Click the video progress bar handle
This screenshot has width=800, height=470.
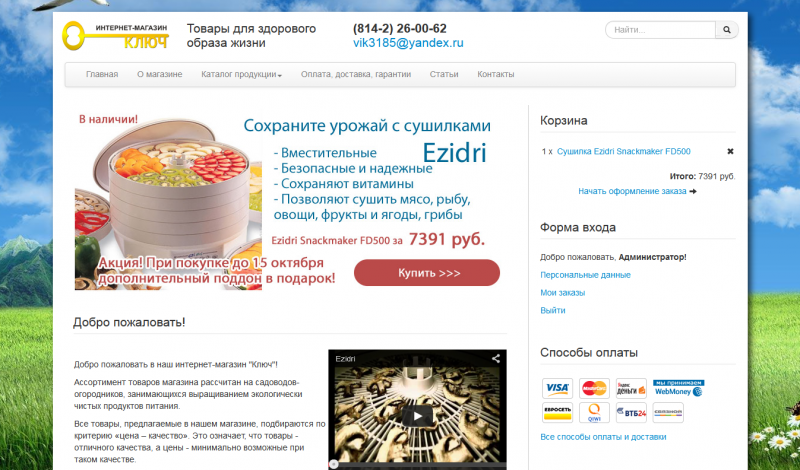tap(334, 464)
